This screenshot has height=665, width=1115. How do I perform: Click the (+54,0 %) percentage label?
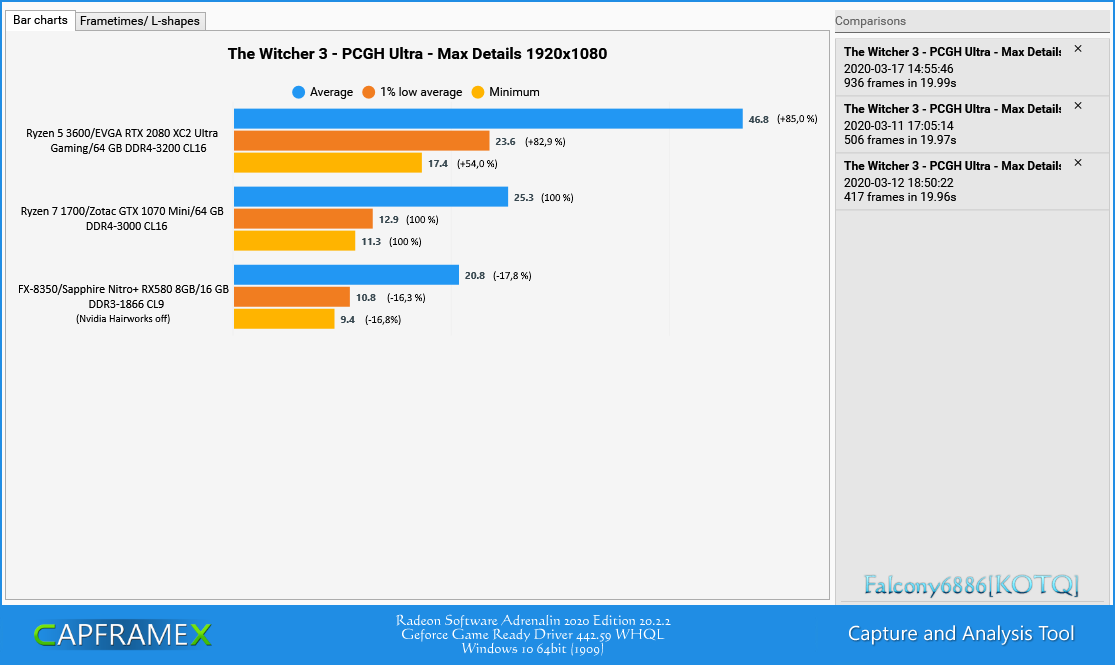point(477,164)
